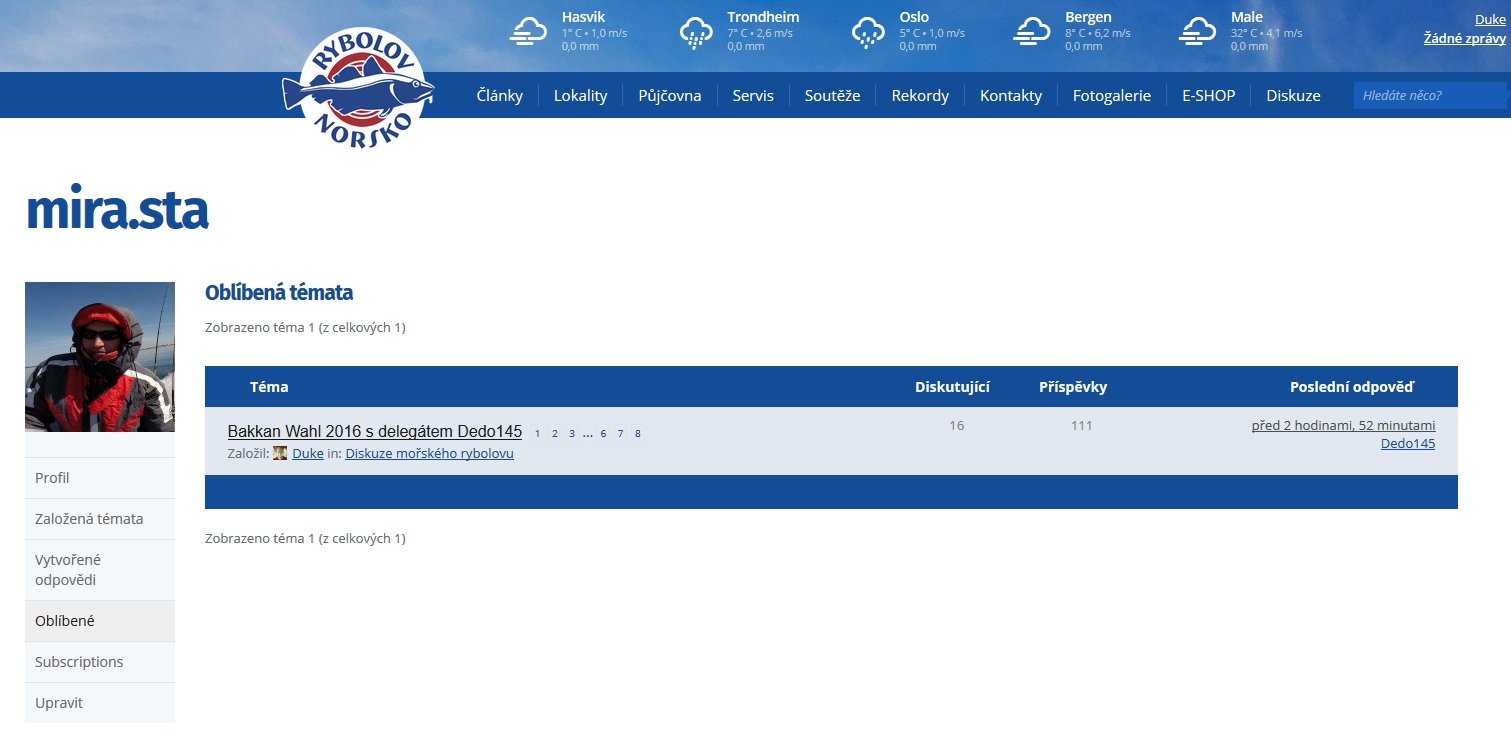Jump to page 8 of the topic
Image resolution: width=1511 pixels, height=738 pixels.
pos(638,434)
